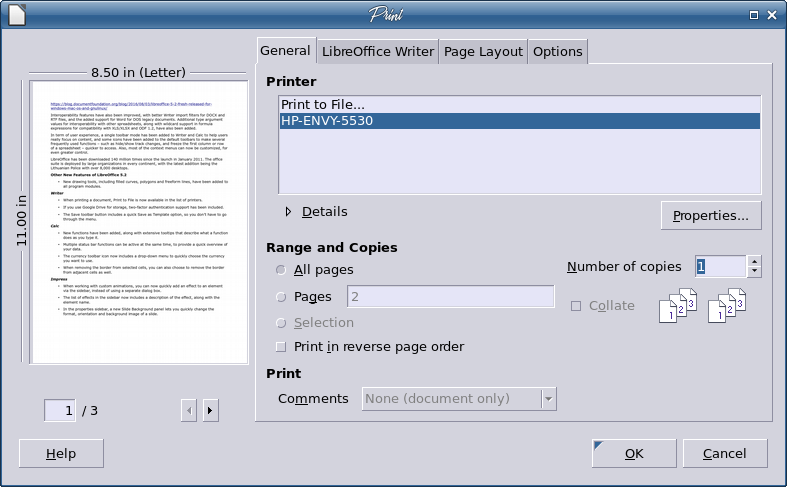Cancel the print dialog
Image resolution: width=787 pixels, height=487 pixels.
point(725,453)
